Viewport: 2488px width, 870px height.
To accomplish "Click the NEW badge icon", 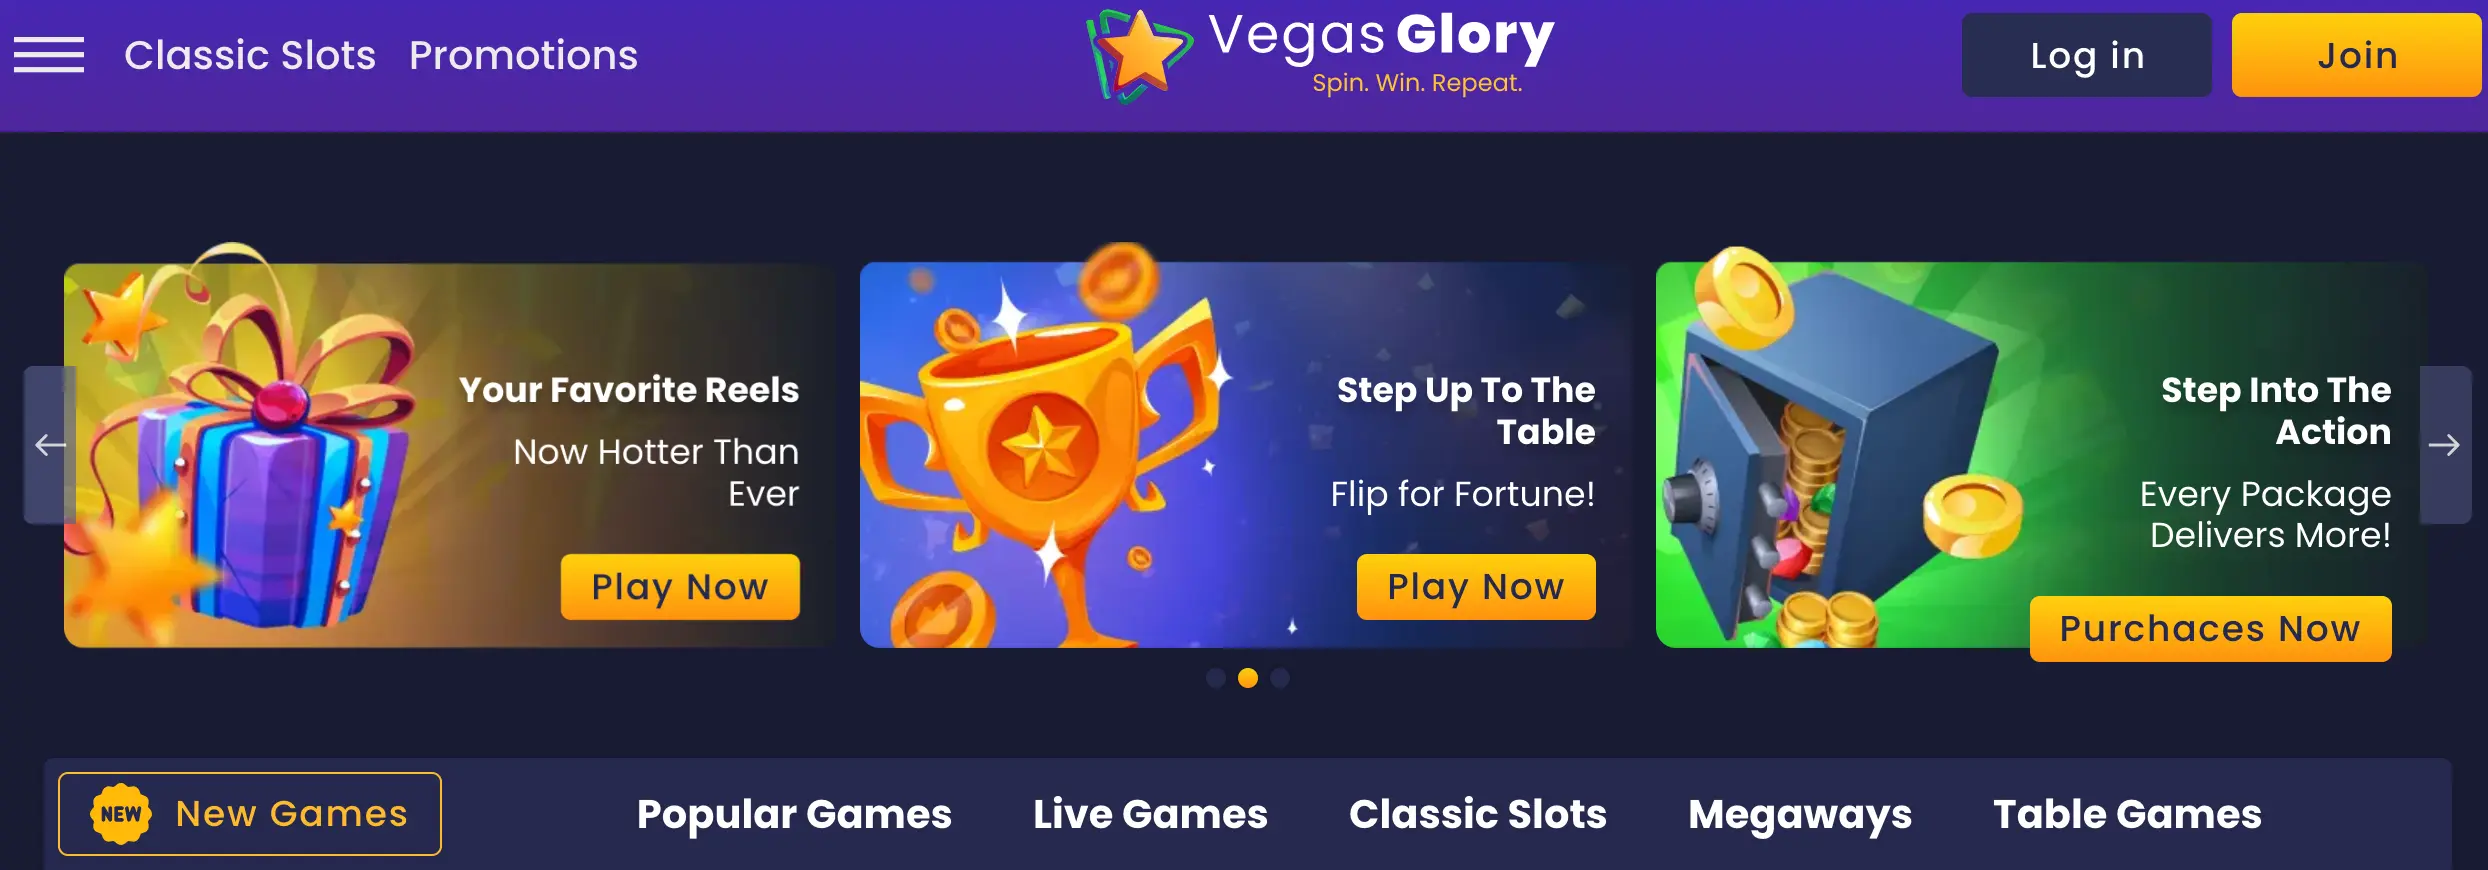I will [x=121, y=814].
